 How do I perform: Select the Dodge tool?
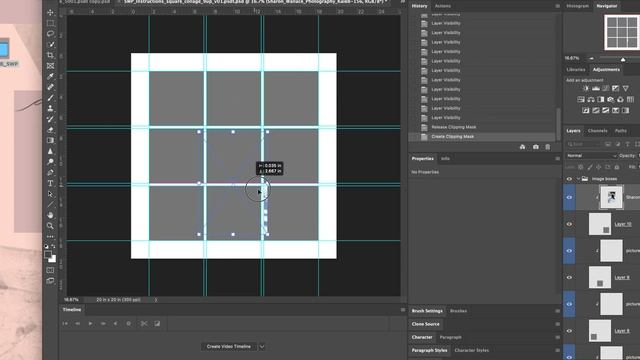pyautogui.click(x=50, y=162)
